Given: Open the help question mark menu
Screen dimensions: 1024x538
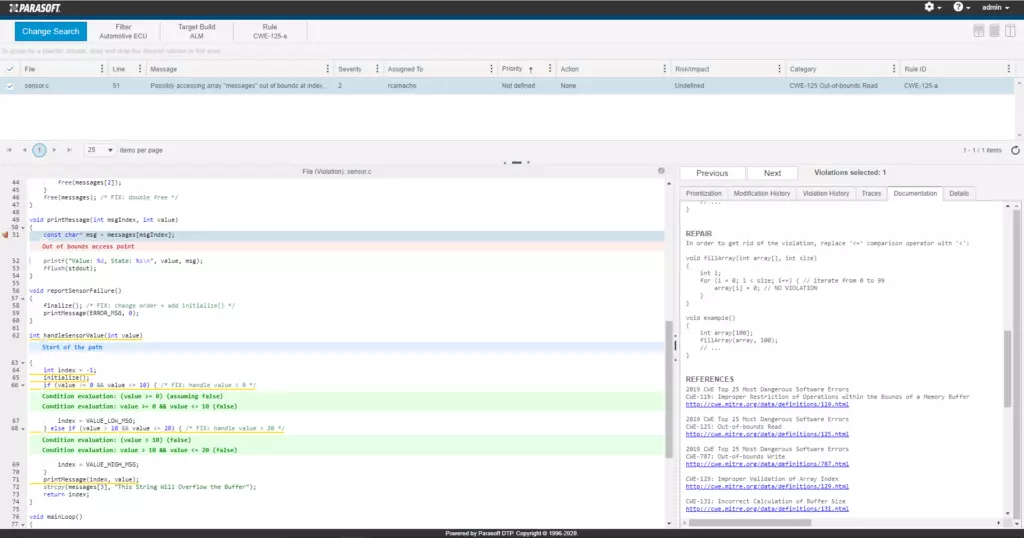Looking at the screenshot, I should [x=961, y=7].
